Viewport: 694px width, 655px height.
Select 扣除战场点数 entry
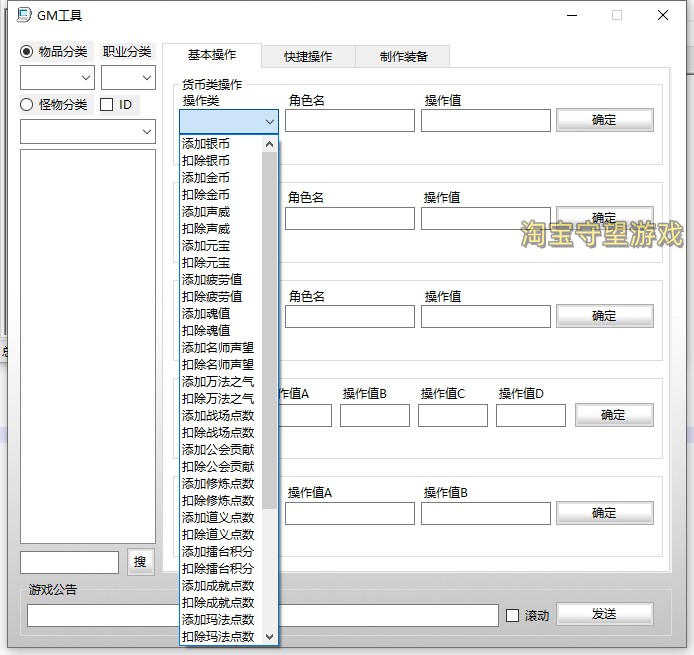click(x=221, y=432)
